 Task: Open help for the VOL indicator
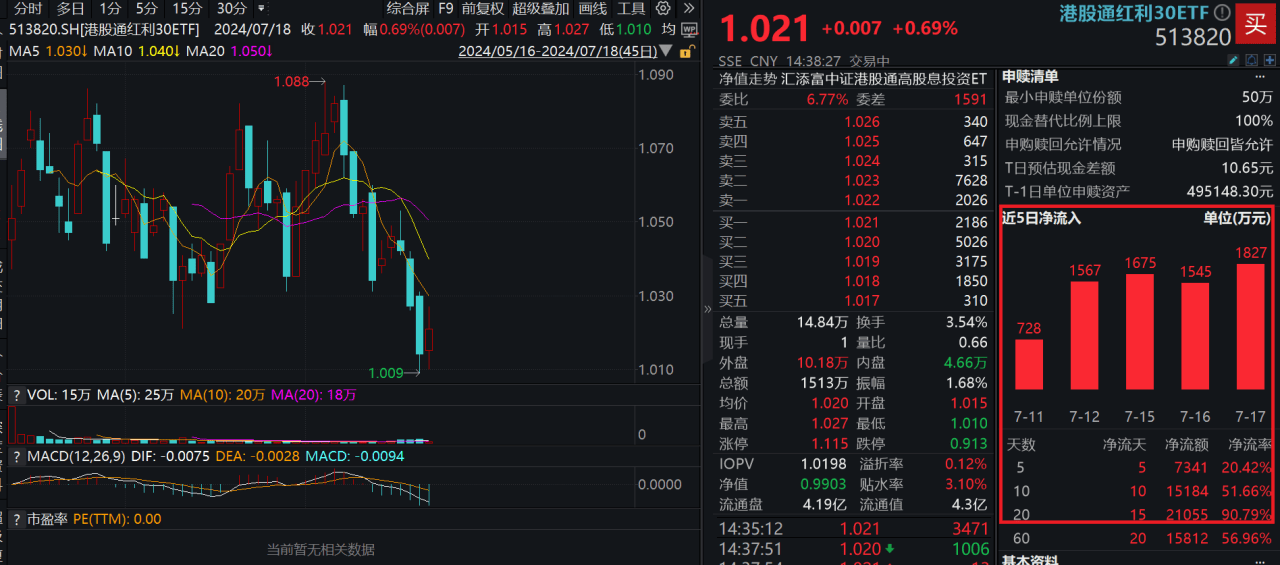tap(17, 395)
